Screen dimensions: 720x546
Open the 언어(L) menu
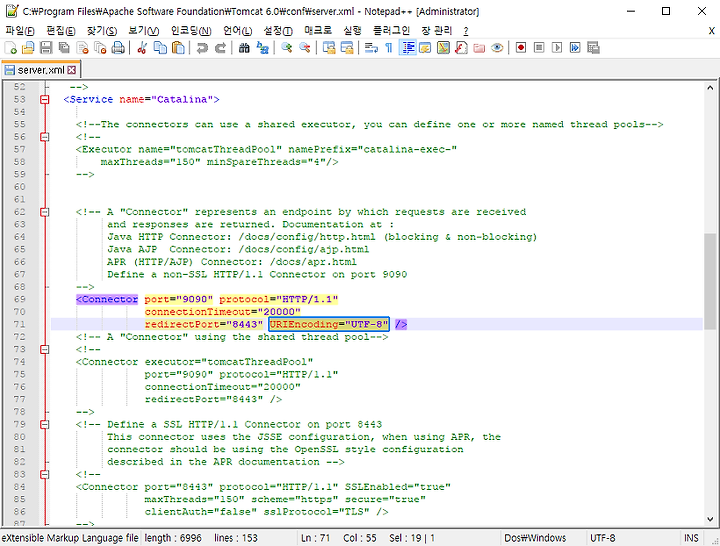pyautogui.click(x=237, y=31)
